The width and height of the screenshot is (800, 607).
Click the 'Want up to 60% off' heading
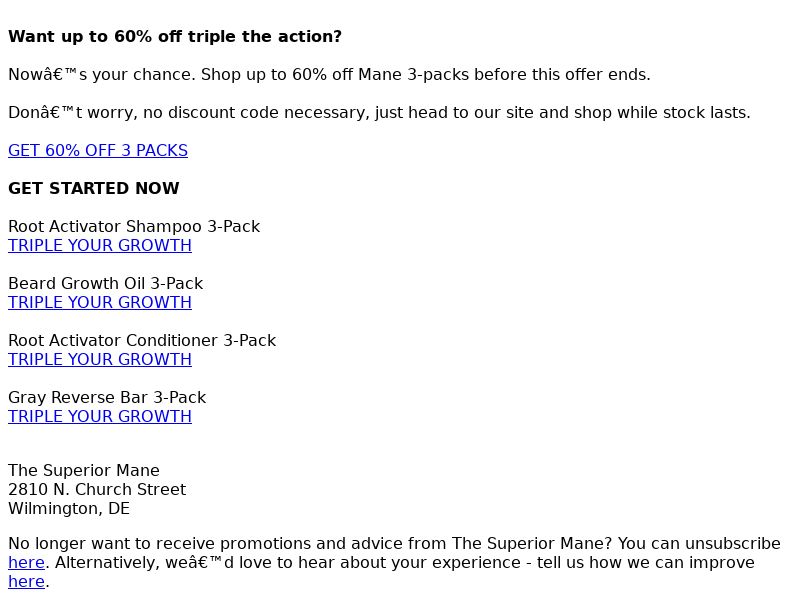[x=175, y=37]
